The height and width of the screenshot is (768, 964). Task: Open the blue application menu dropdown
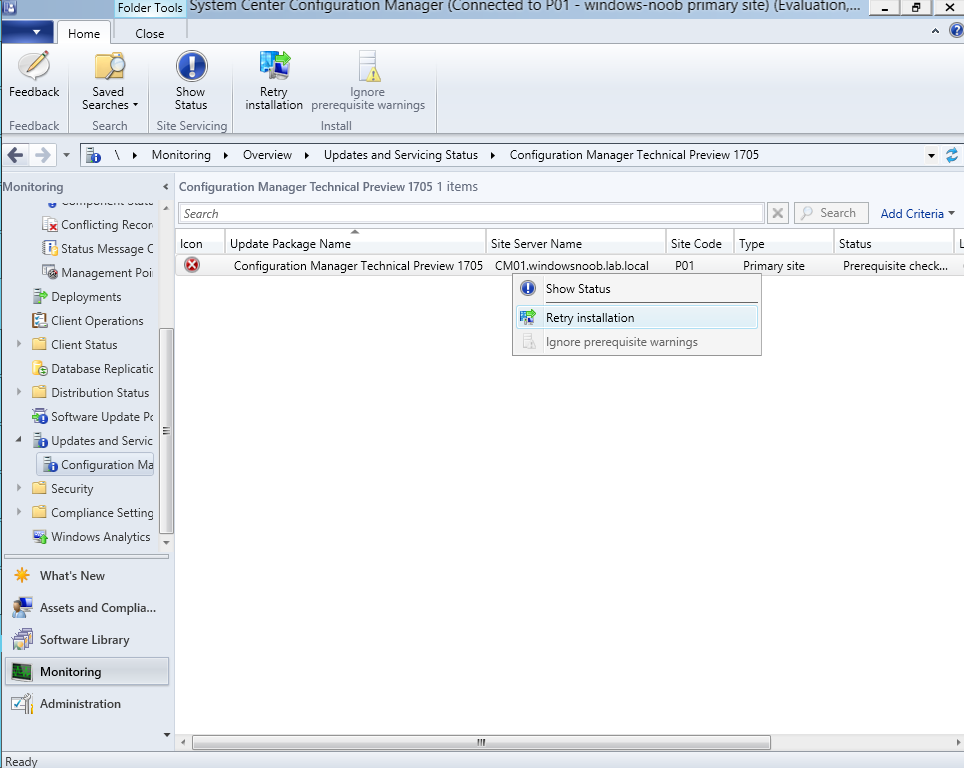(x=26, y=32)
